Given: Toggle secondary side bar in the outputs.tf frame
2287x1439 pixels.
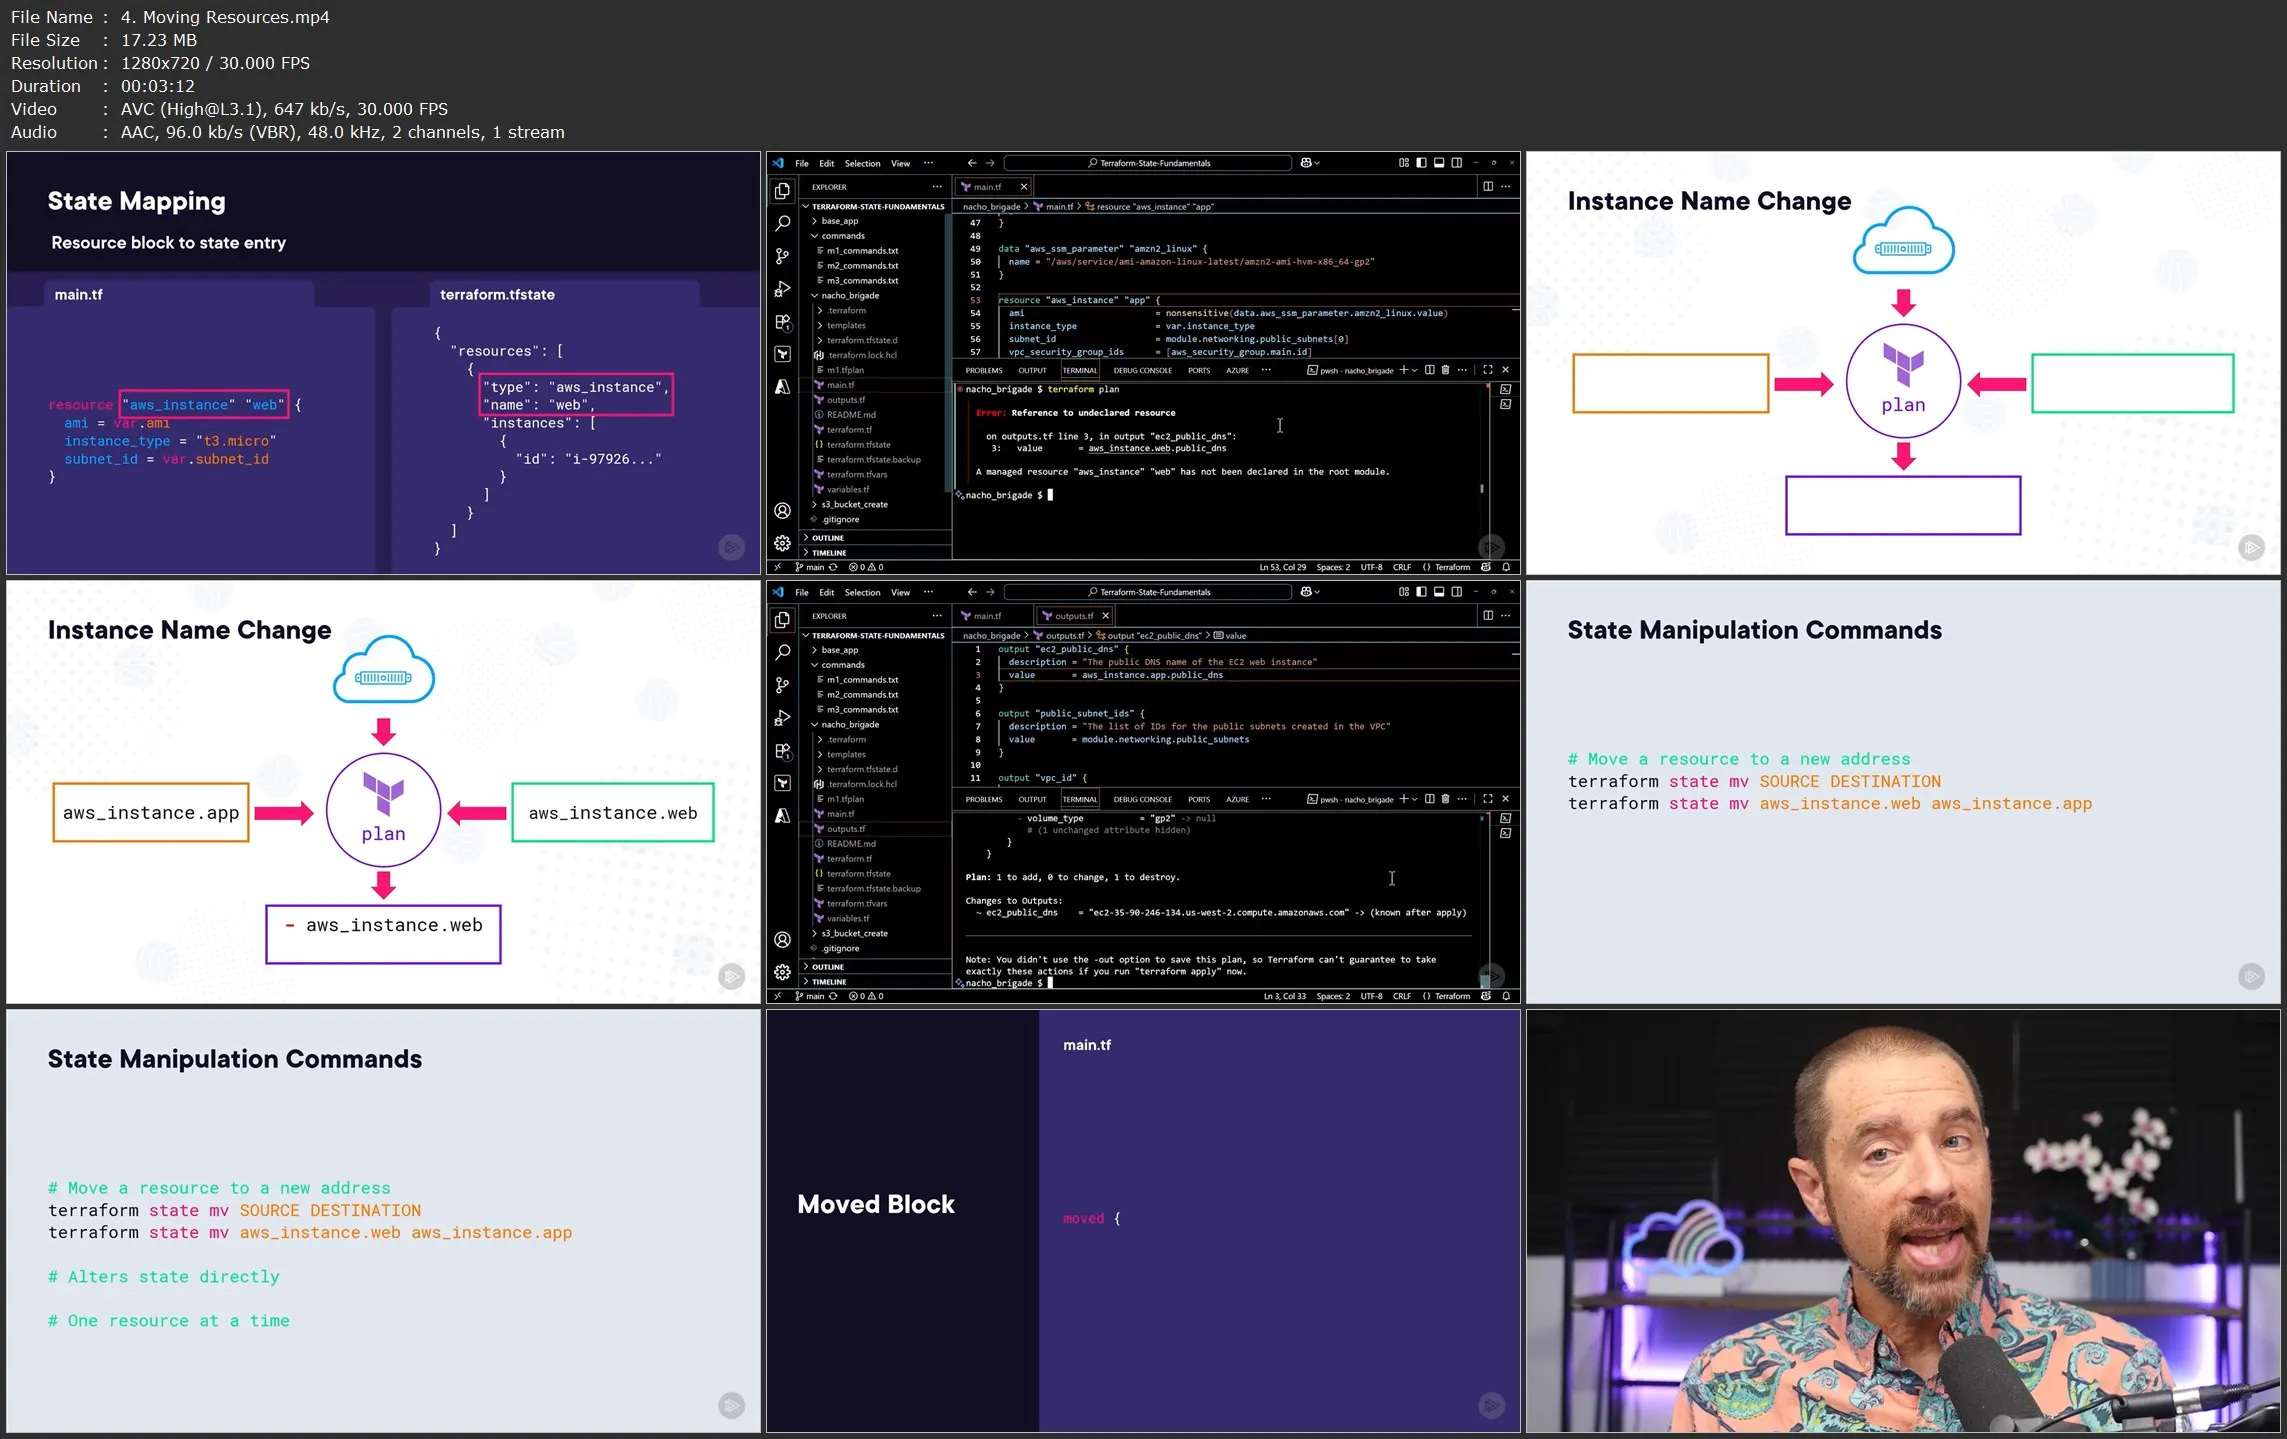Looking at the screenshot, I should coord(1457,592).
